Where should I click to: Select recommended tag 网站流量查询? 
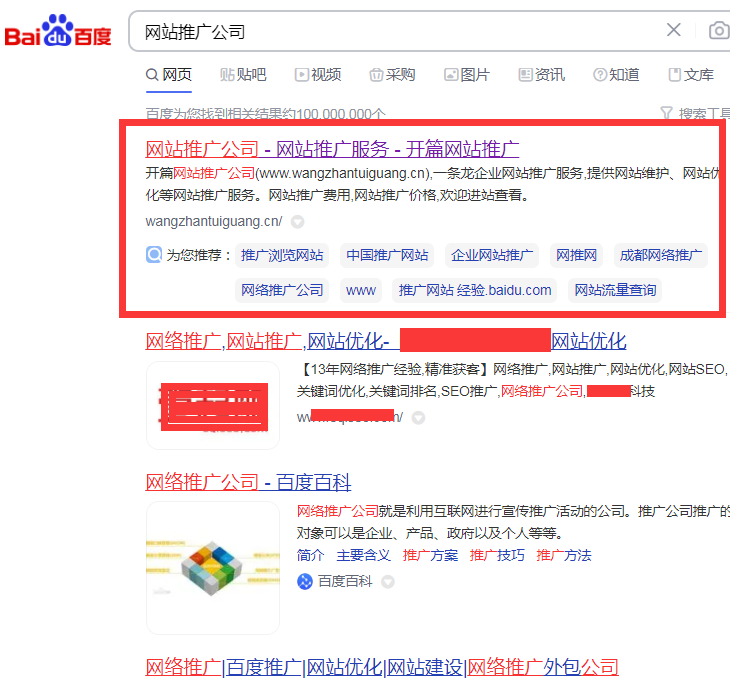[x=615, y=290]
